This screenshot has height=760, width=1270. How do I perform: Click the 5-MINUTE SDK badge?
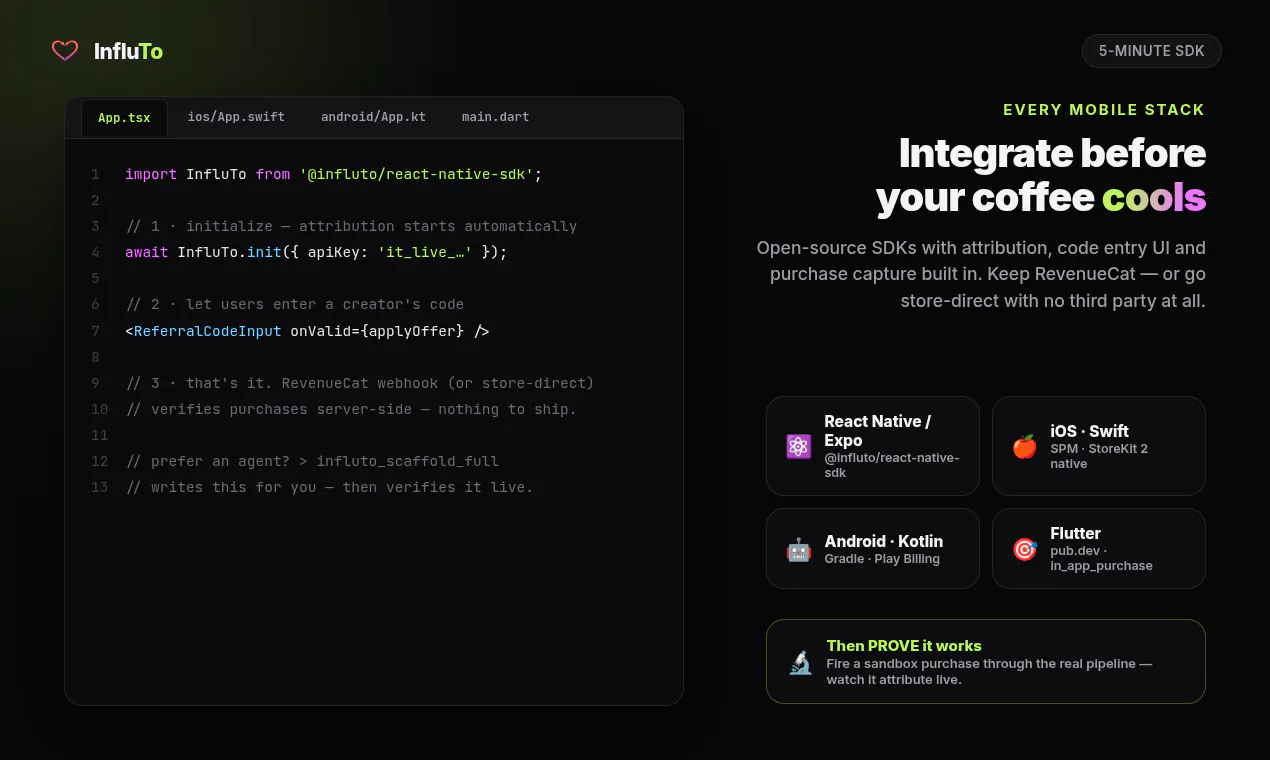point(1151,51)
